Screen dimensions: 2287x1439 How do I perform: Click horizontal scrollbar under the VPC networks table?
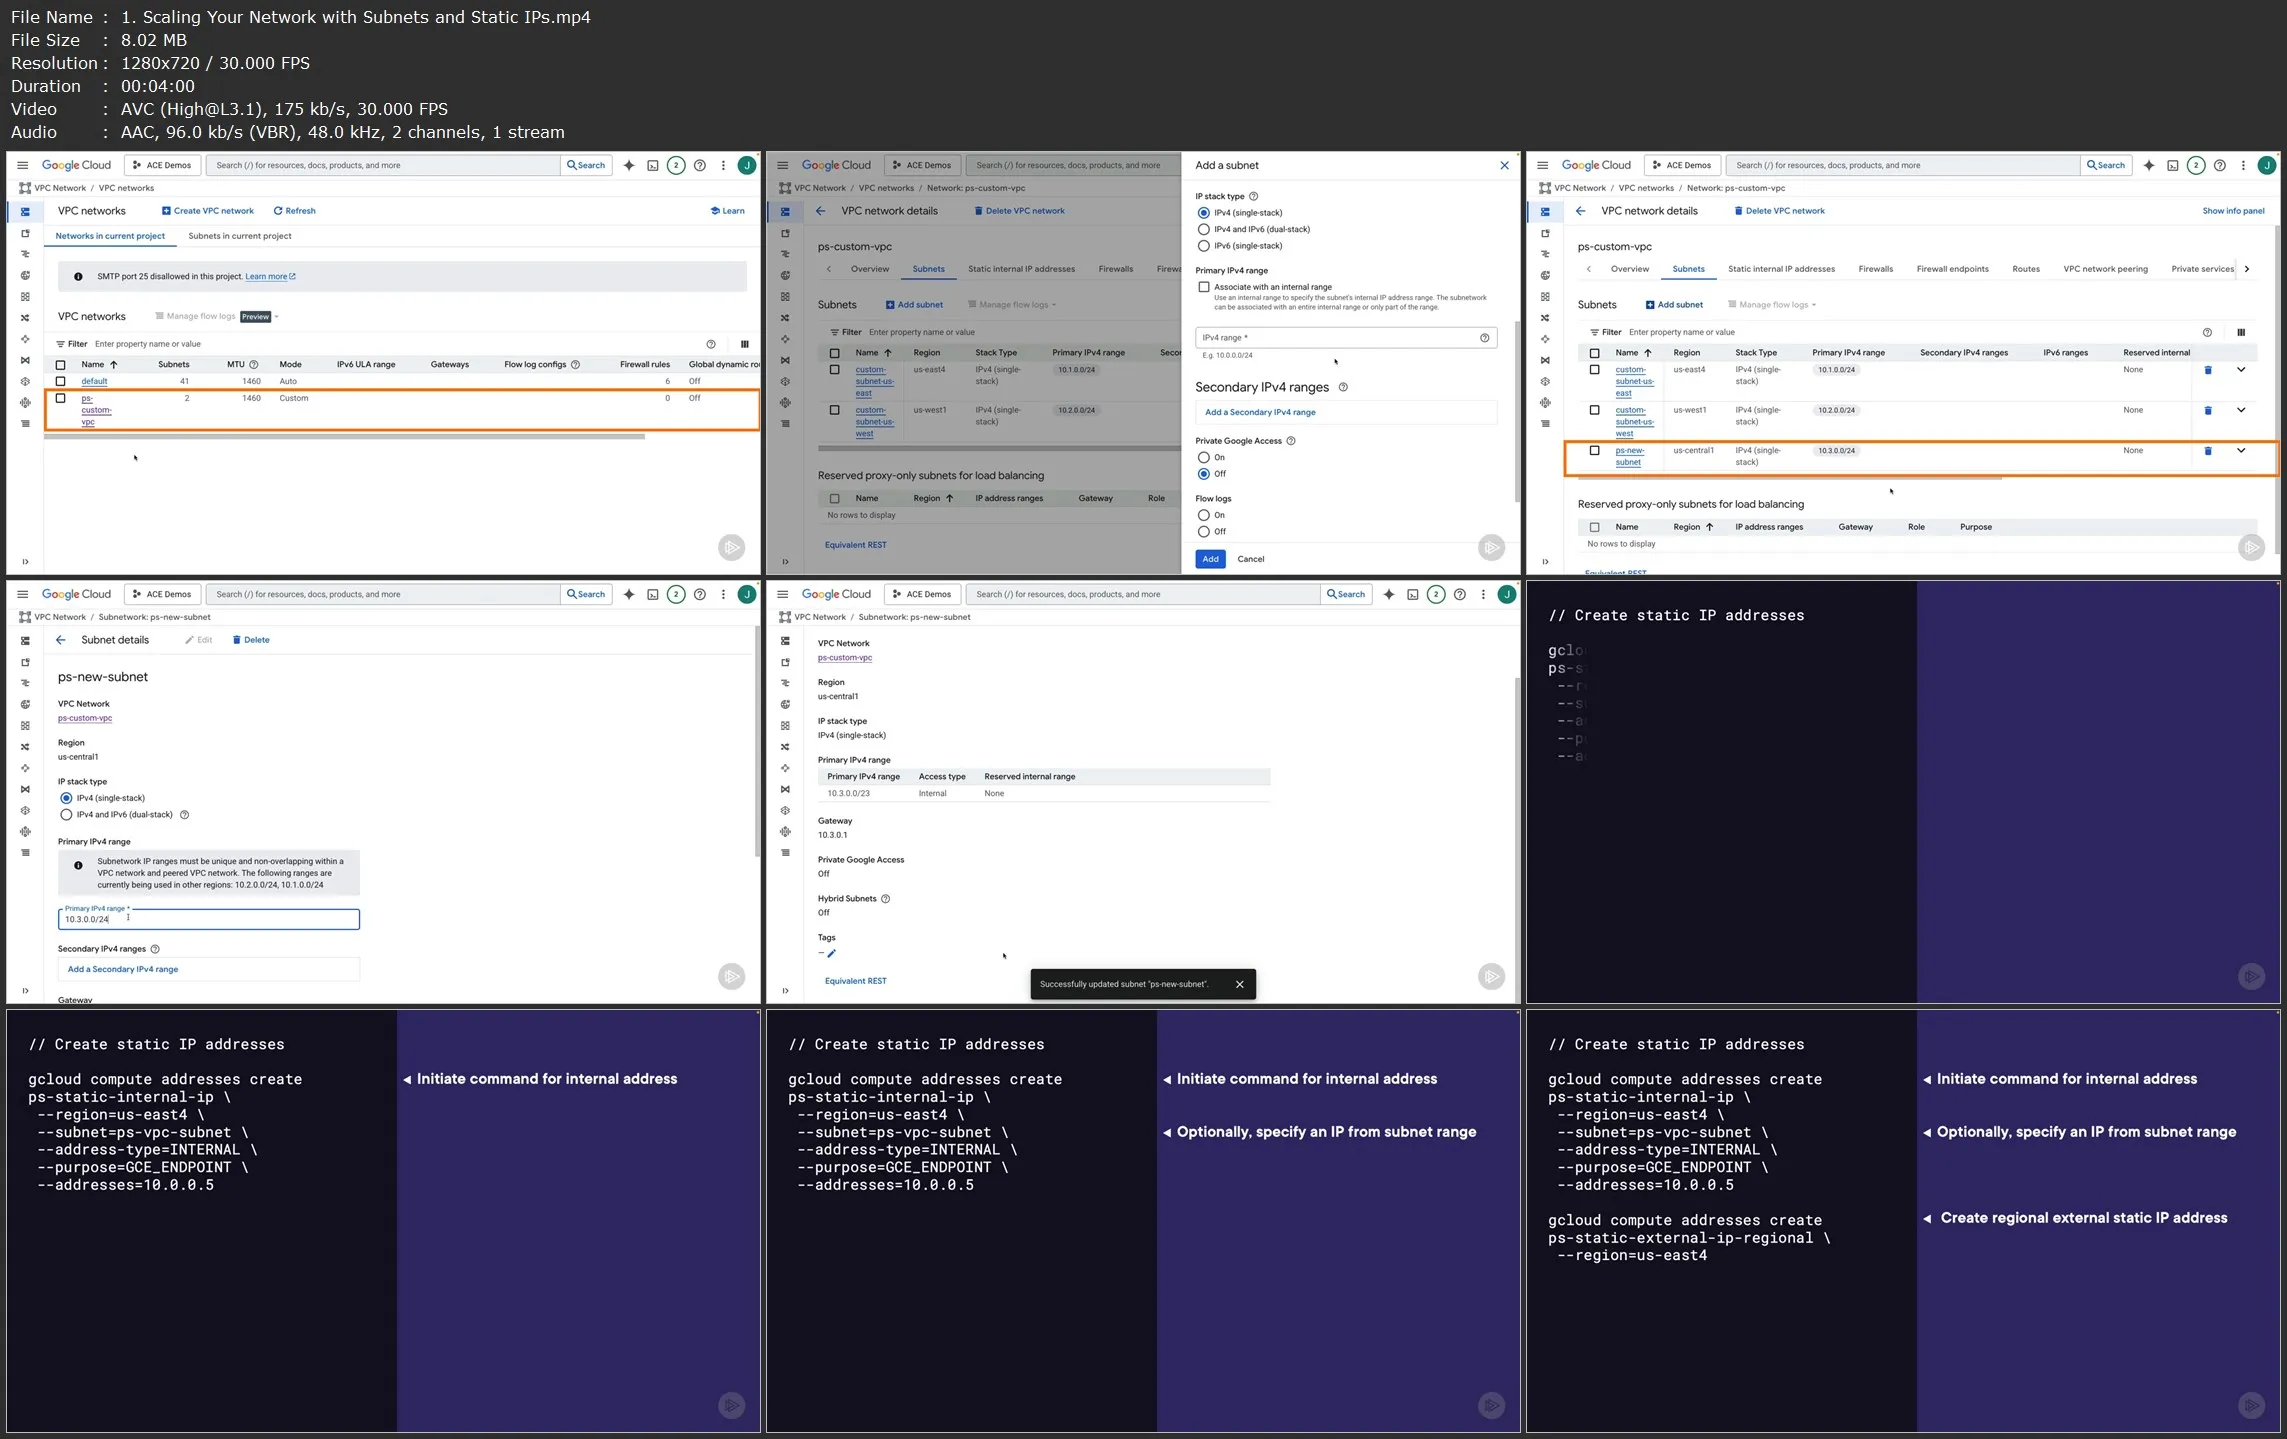click(x=345, y=437)
